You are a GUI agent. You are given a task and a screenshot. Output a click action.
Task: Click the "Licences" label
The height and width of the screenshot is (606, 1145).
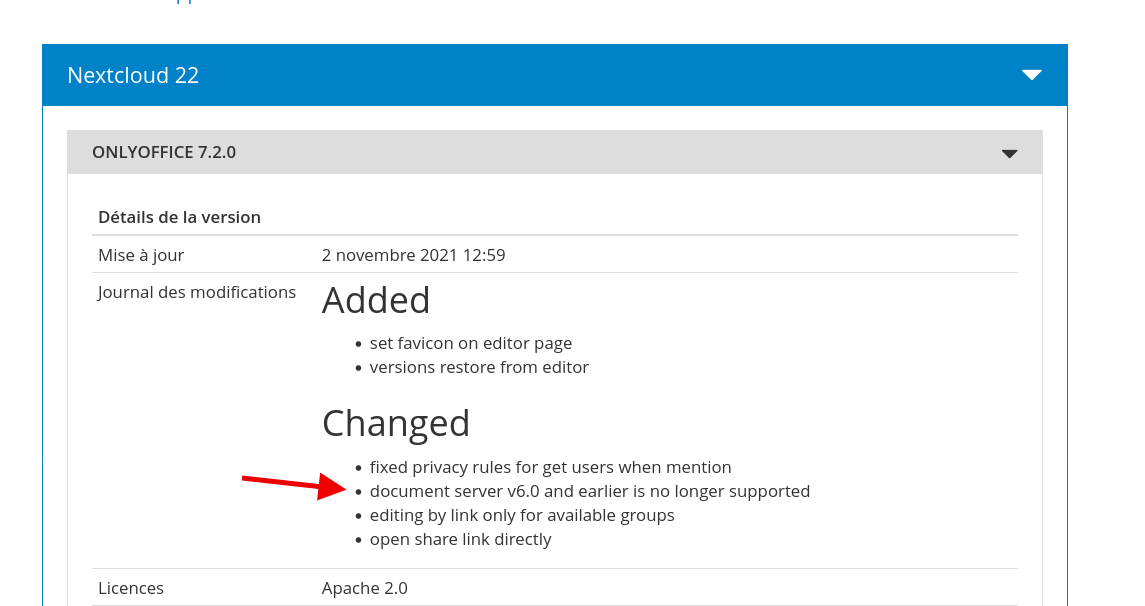click(x=131, y=588)
